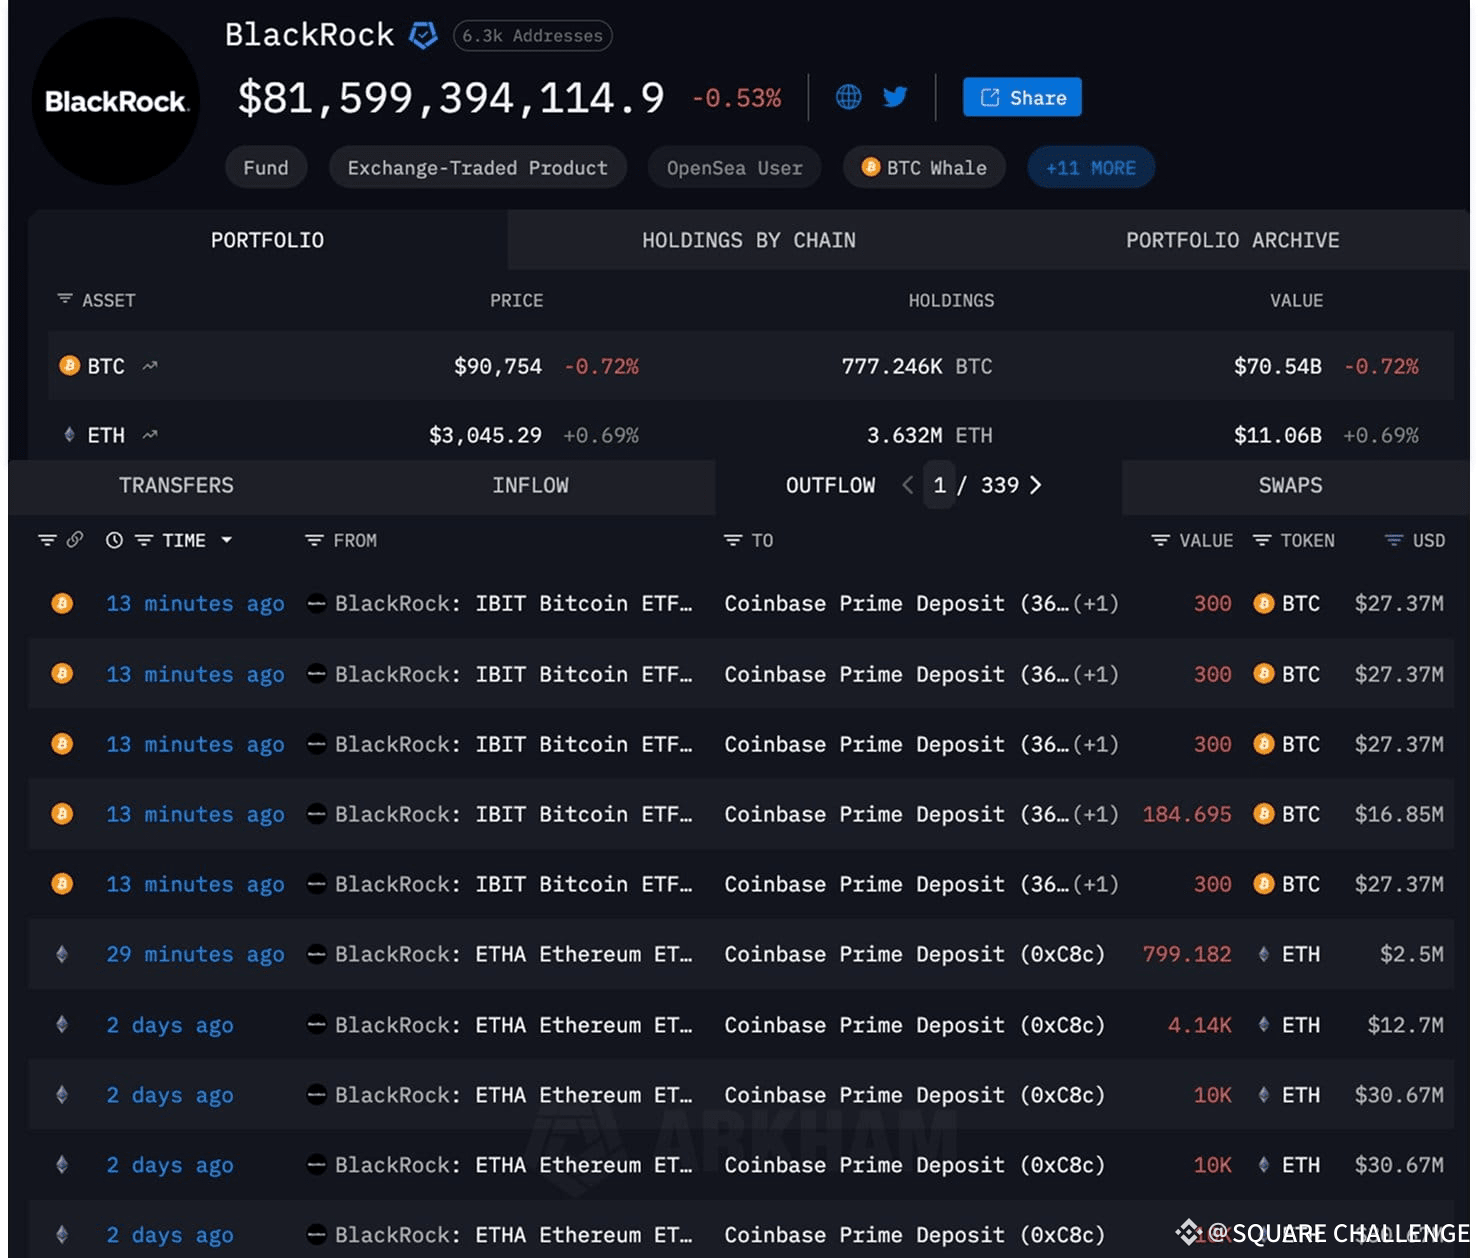Click the ETH token icon on the 799.182 row
The image size is (1478, 1258).
click(x=1264, y=954)
